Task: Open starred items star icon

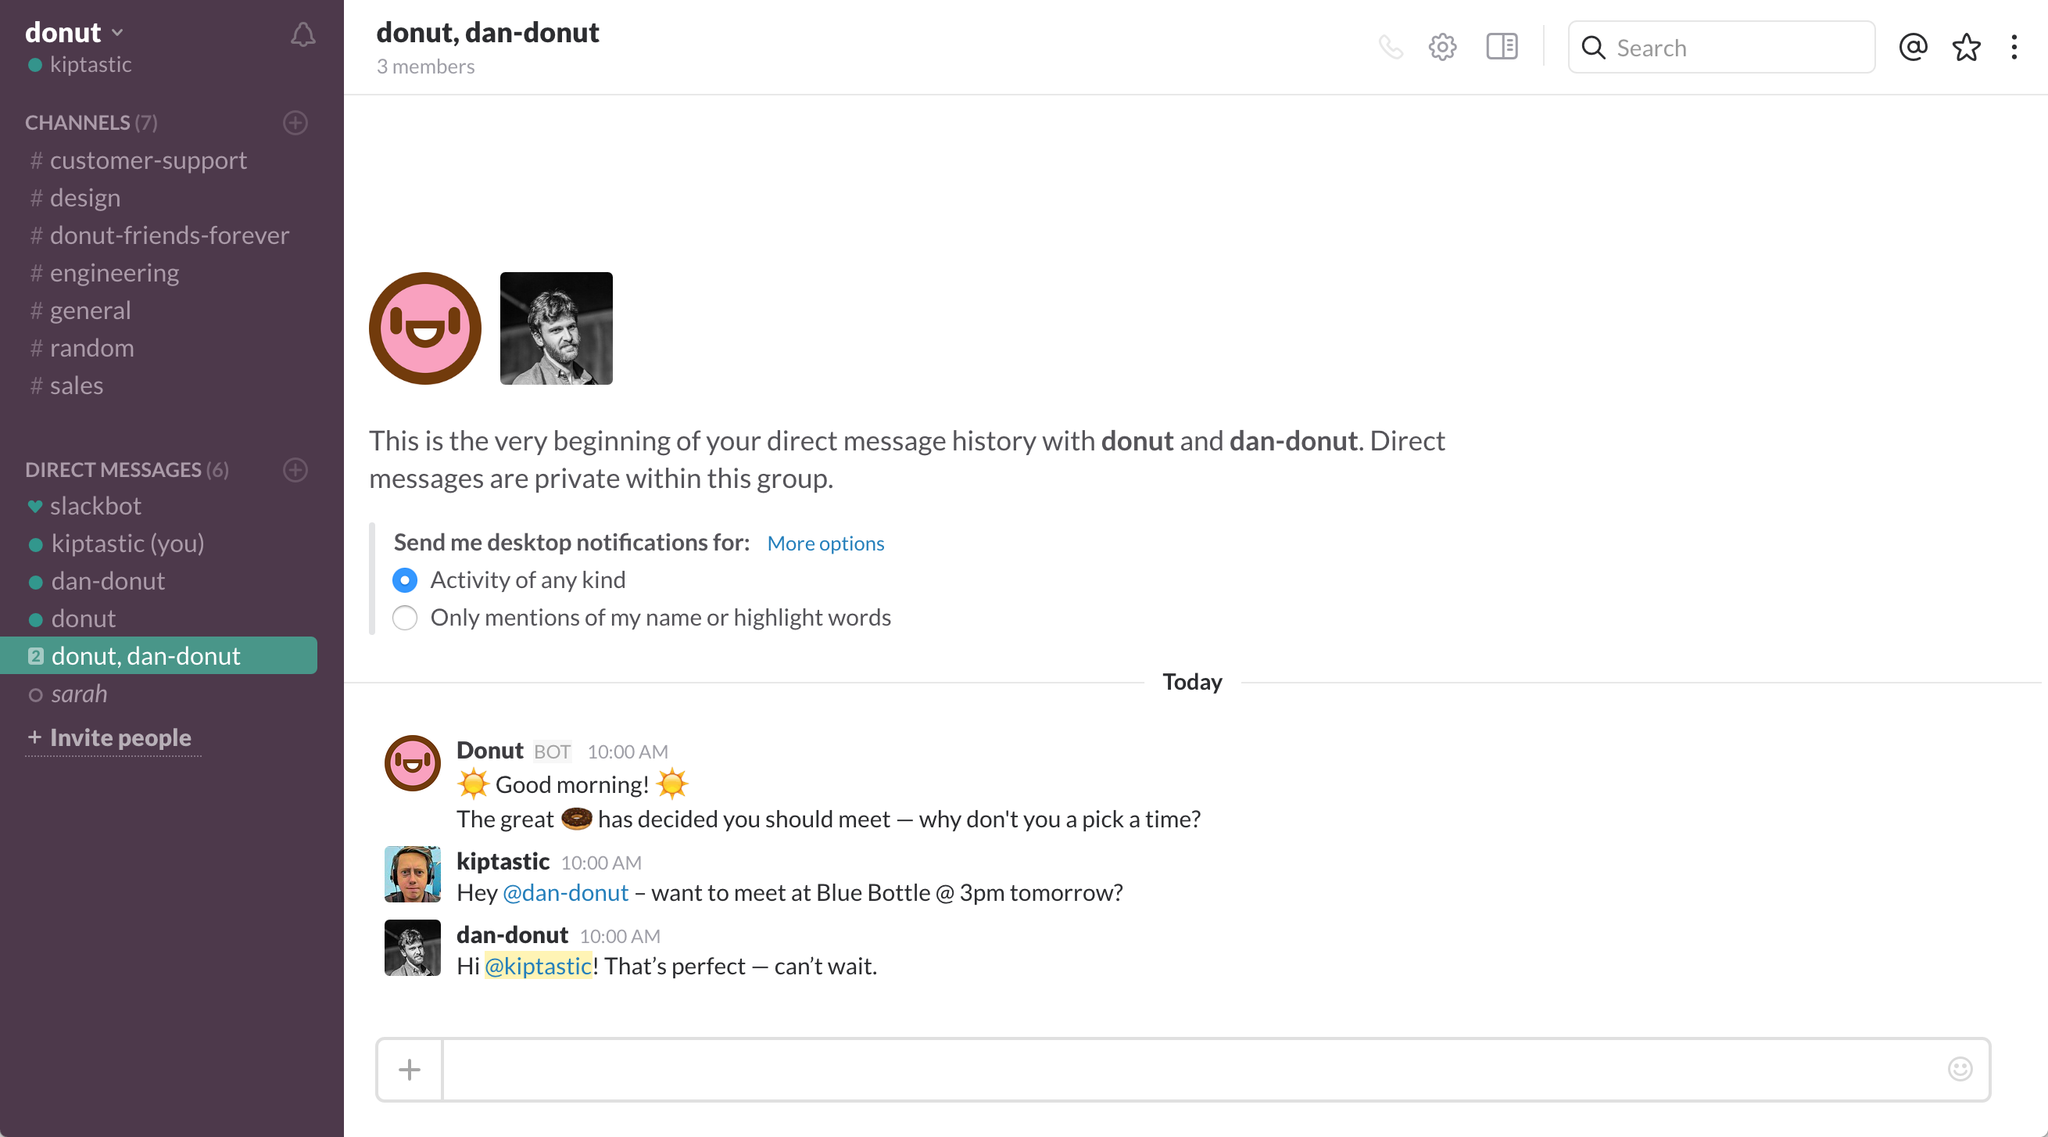Action: [x=1966, y=47]
